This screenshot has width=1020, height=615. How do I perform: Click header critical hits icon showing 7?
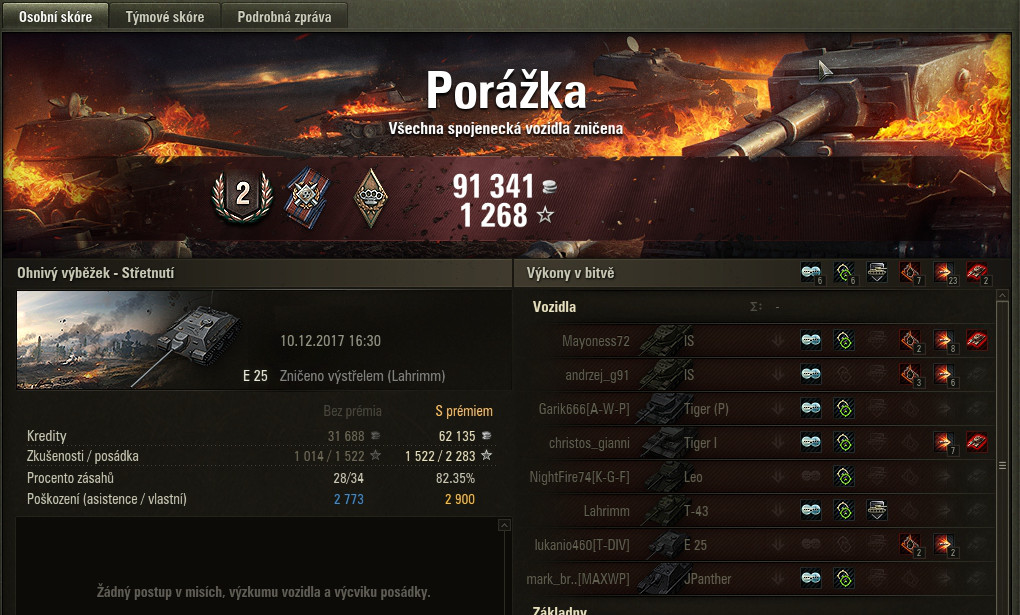coord(910,273)
